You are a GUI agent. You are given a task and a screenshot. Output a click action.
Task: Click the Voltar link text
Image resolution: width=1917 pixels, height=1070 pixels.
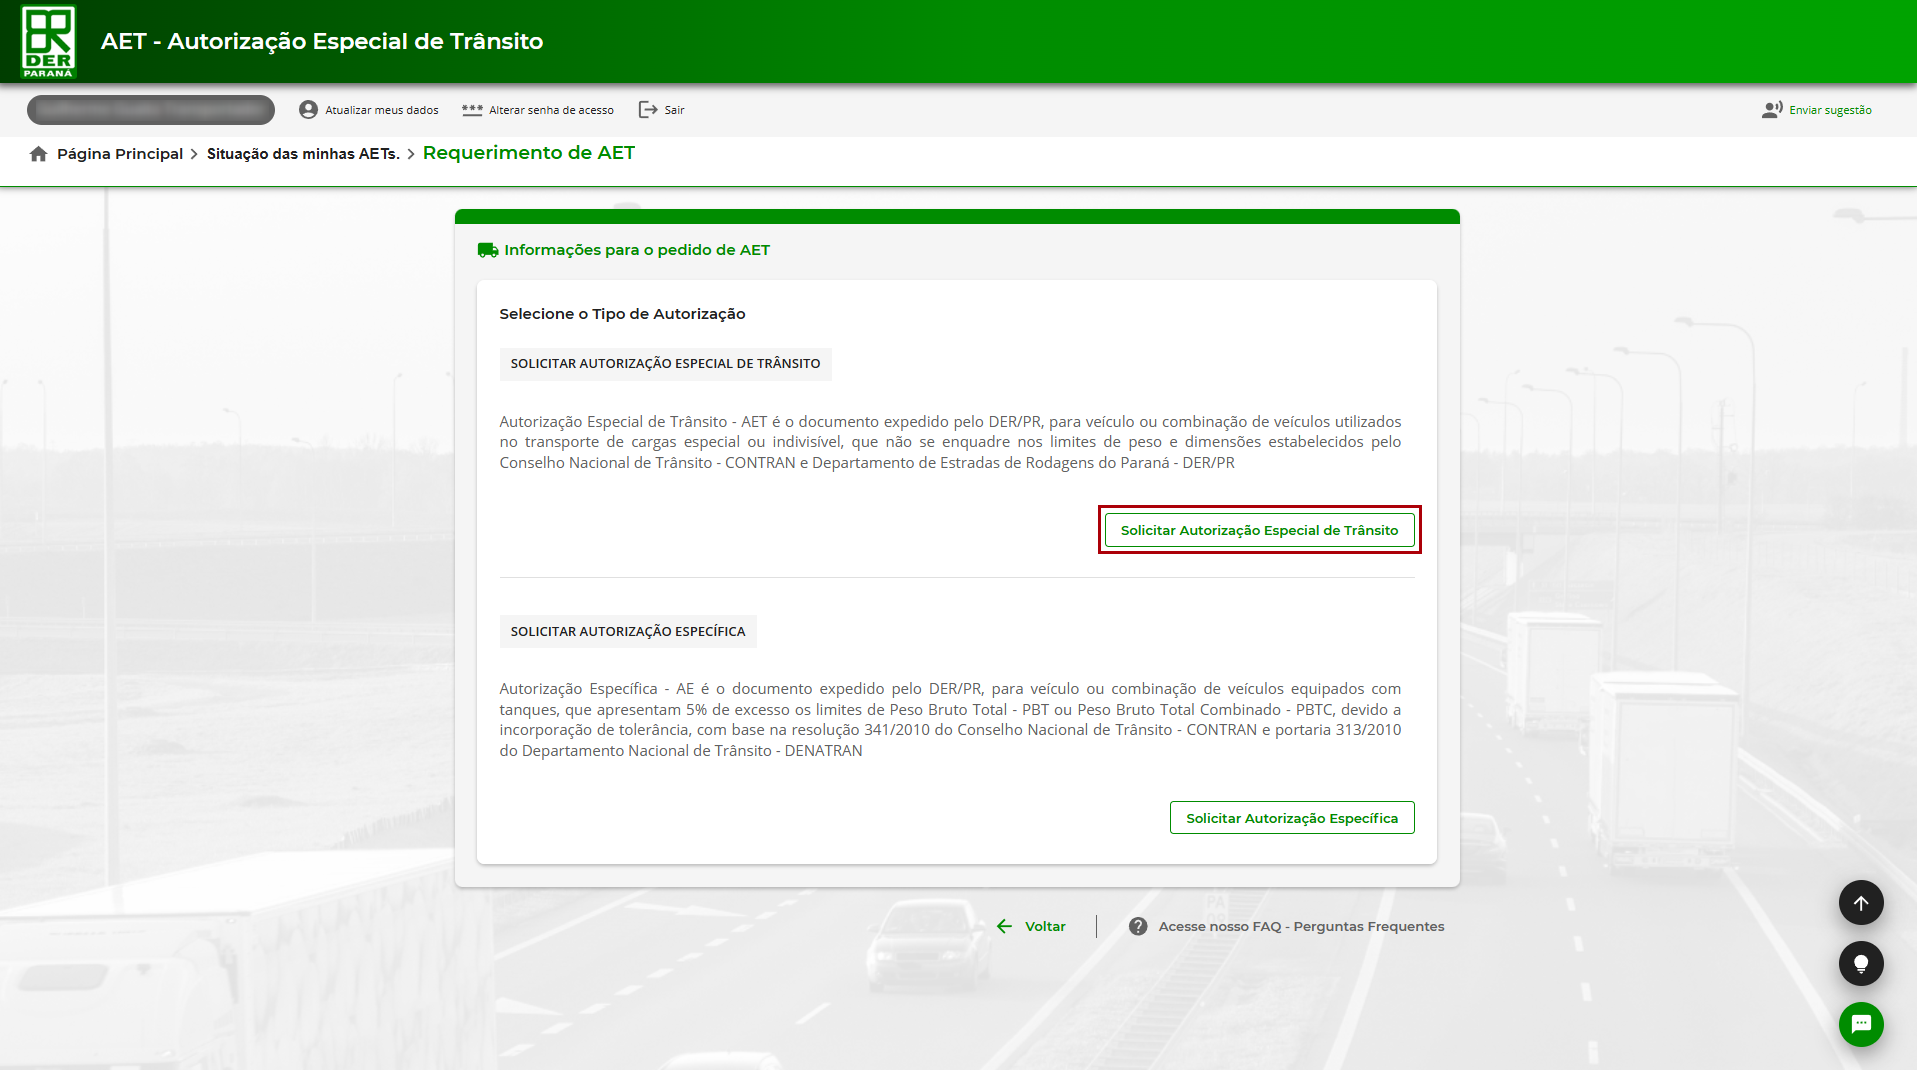[x=1045, y=927]
